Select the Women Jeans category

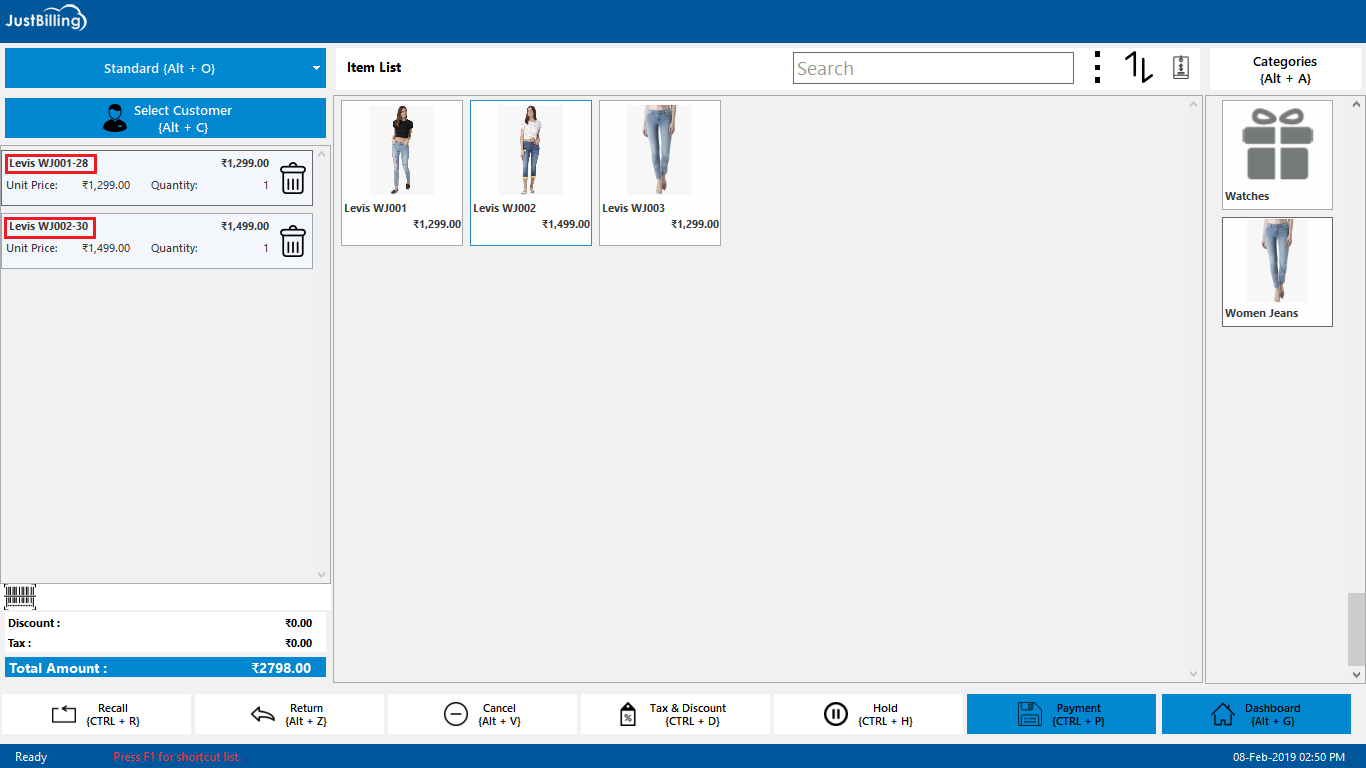pyautogui.click(x=1277, y=272)
